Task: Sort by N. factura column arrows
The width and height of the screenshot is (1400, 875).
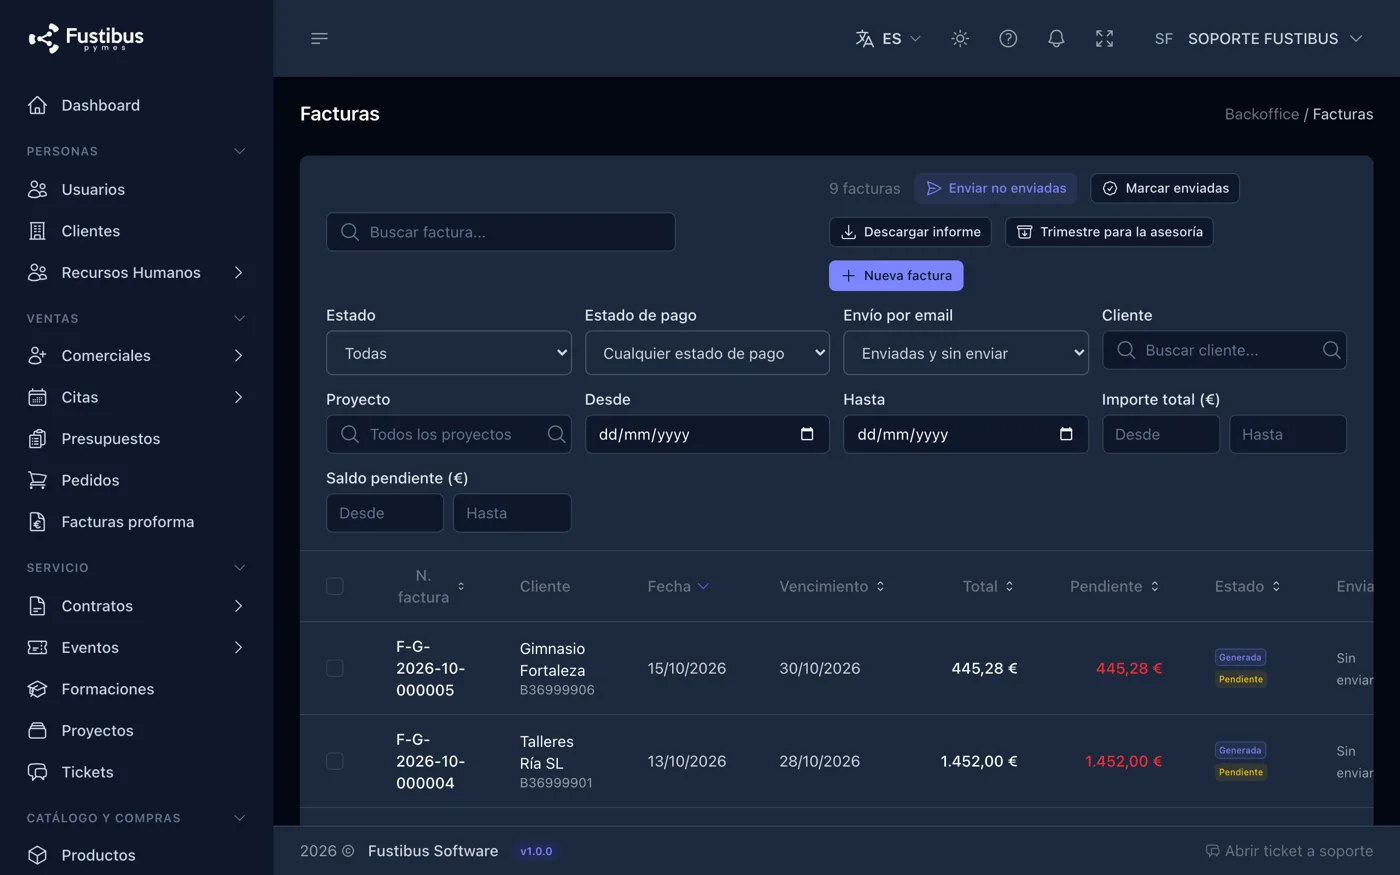Action: coord(461,586)
